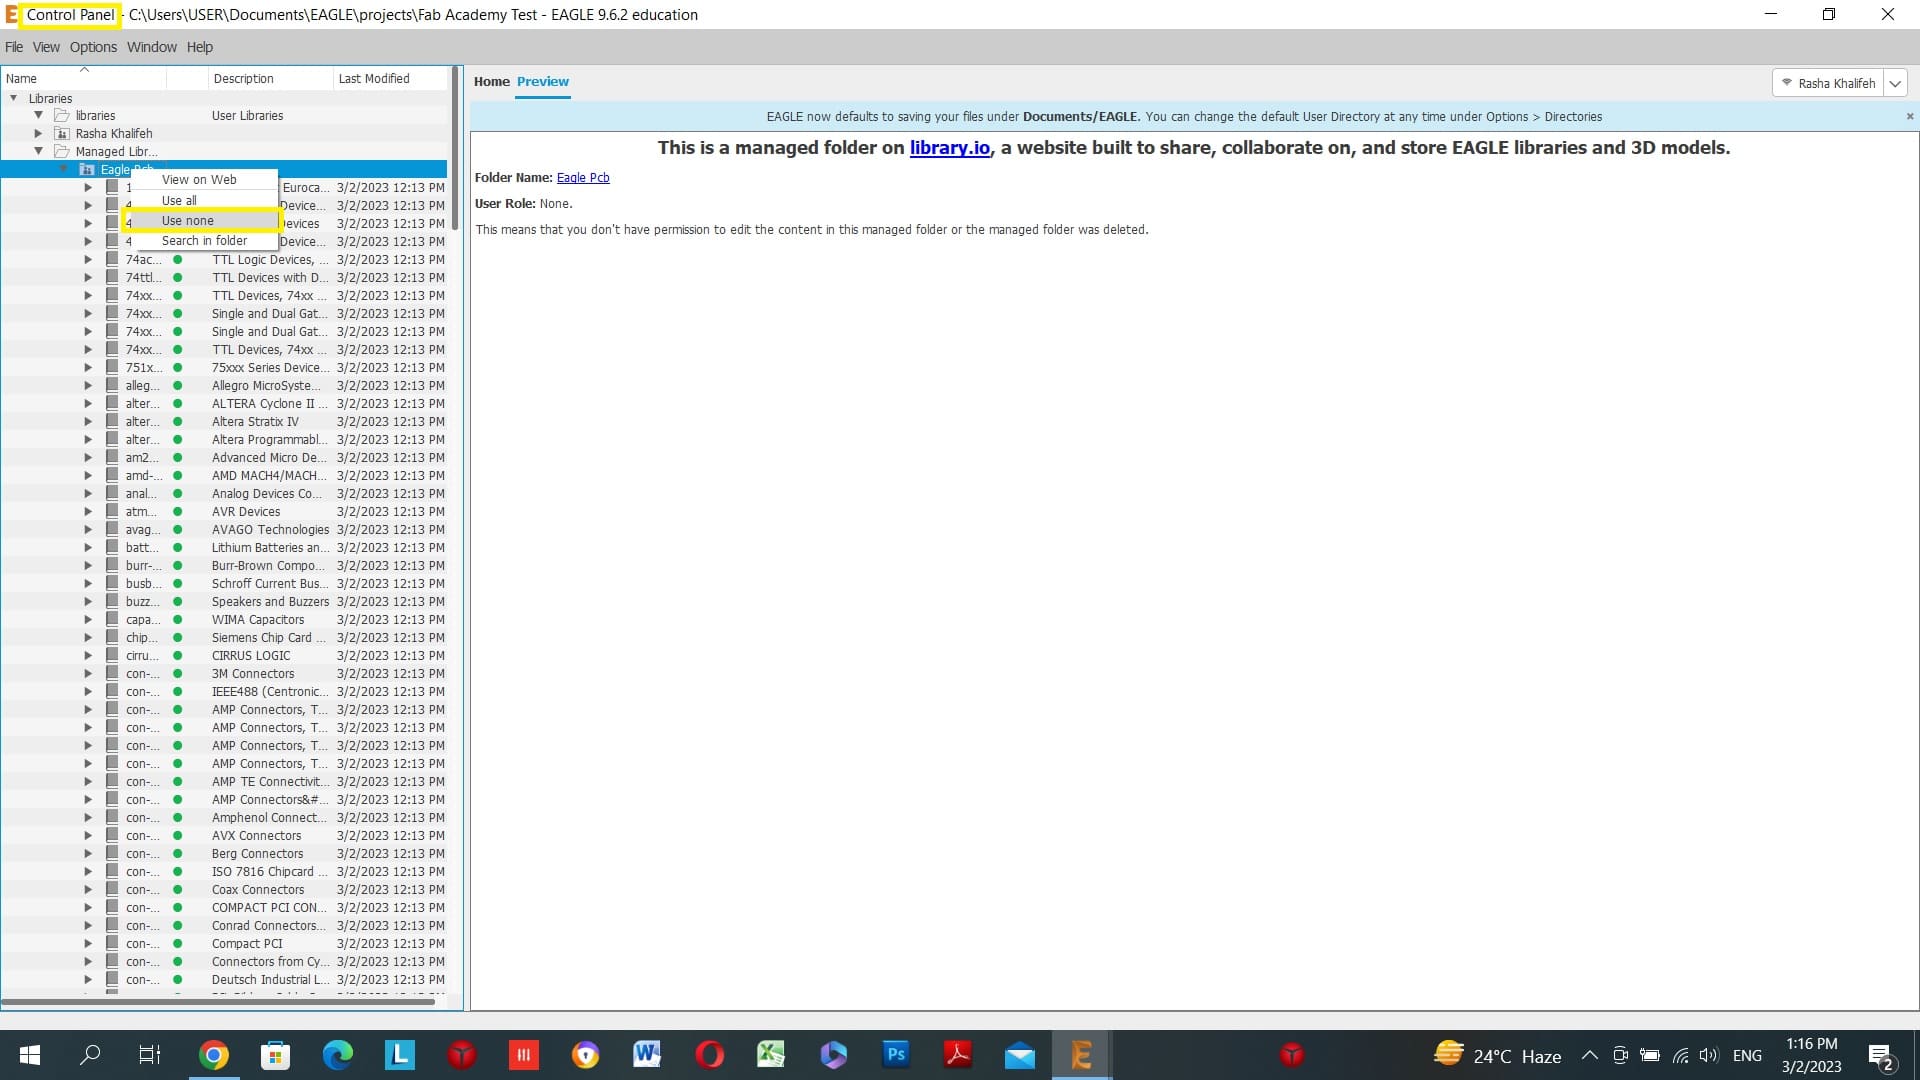Screen dimensions: 1920x1080
Task: Click the book icon of 74ttl library
Action: 112,278
